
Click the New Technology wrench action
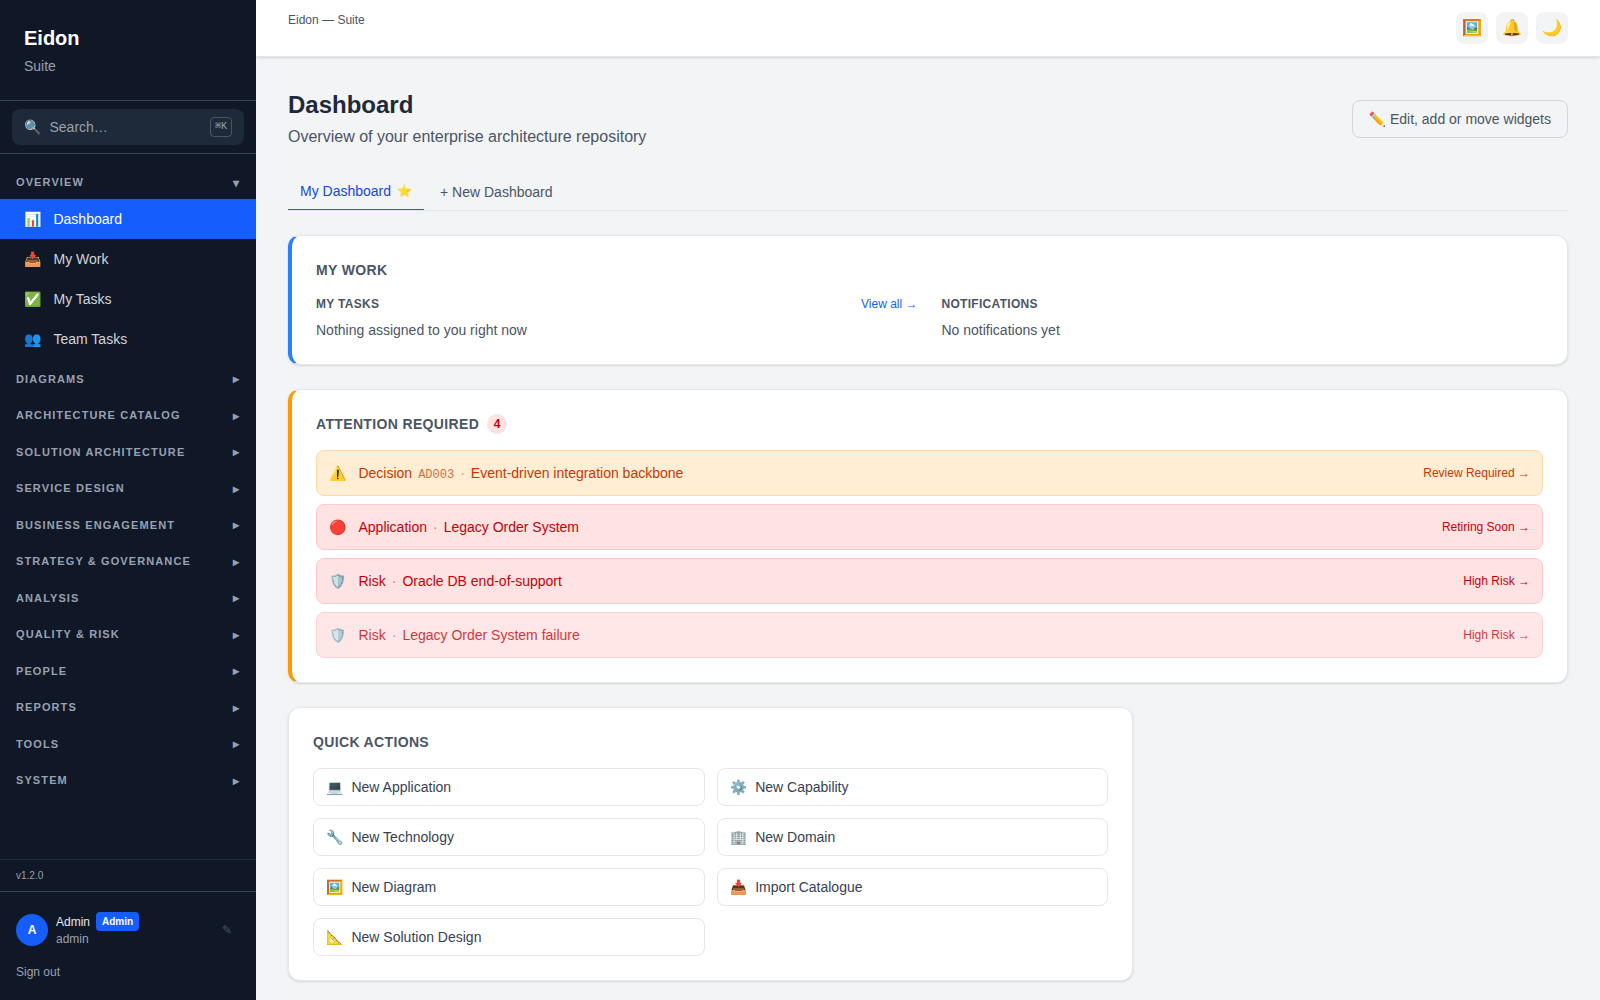(509, 837)
